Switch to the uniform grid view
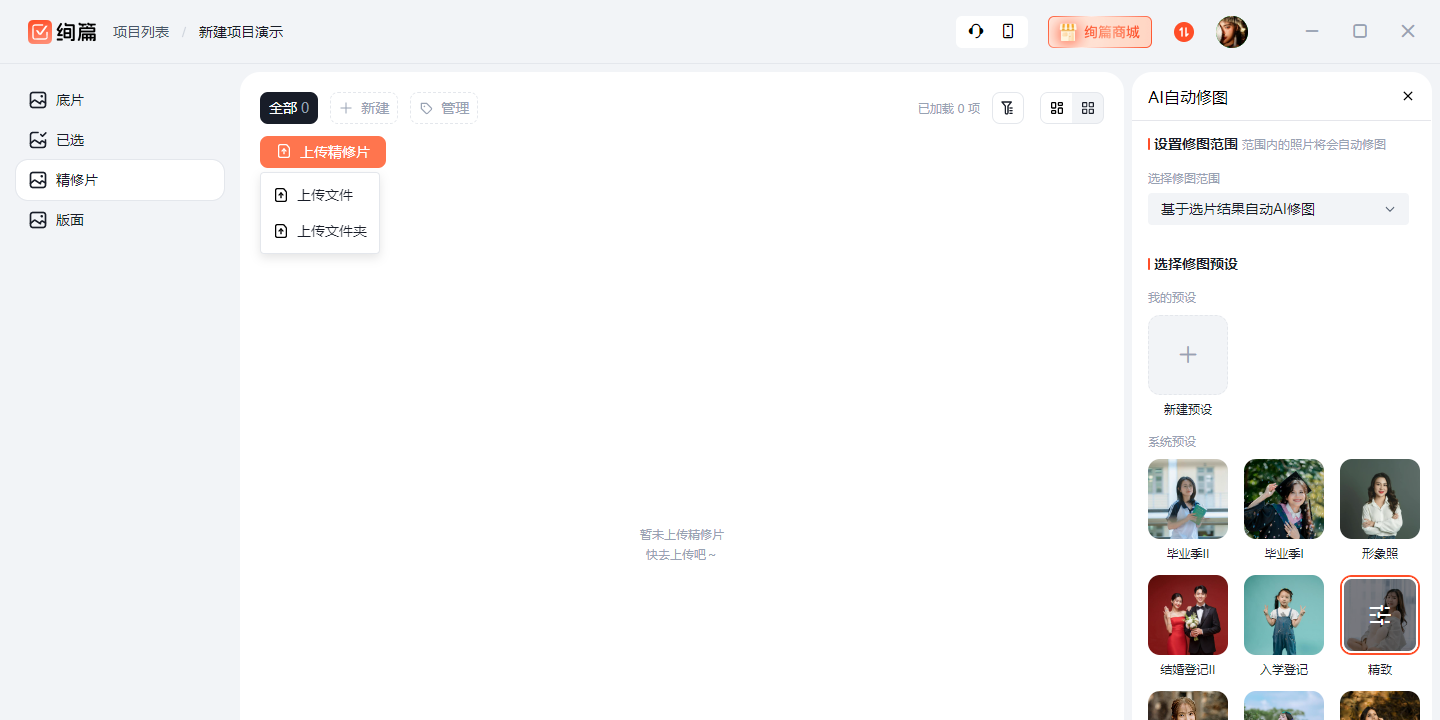 (x=1088, y=108)
